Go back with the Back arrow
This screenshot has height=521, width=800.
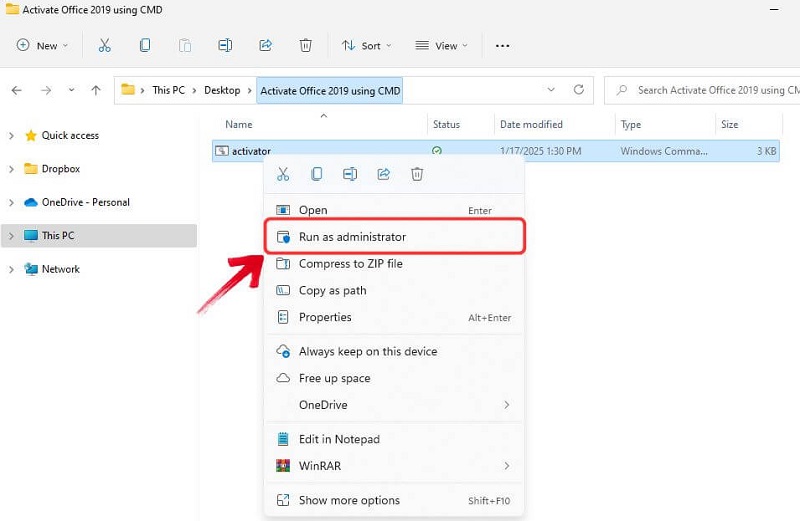pyautogui.click(x=17, y=90)
